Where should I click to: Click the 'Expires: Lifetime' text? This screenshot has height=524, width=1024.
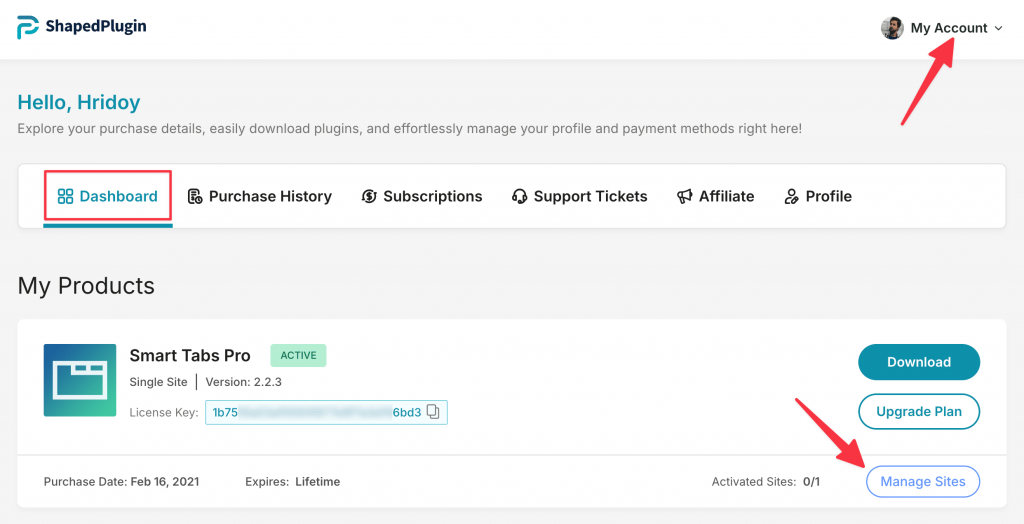(293, 482)
